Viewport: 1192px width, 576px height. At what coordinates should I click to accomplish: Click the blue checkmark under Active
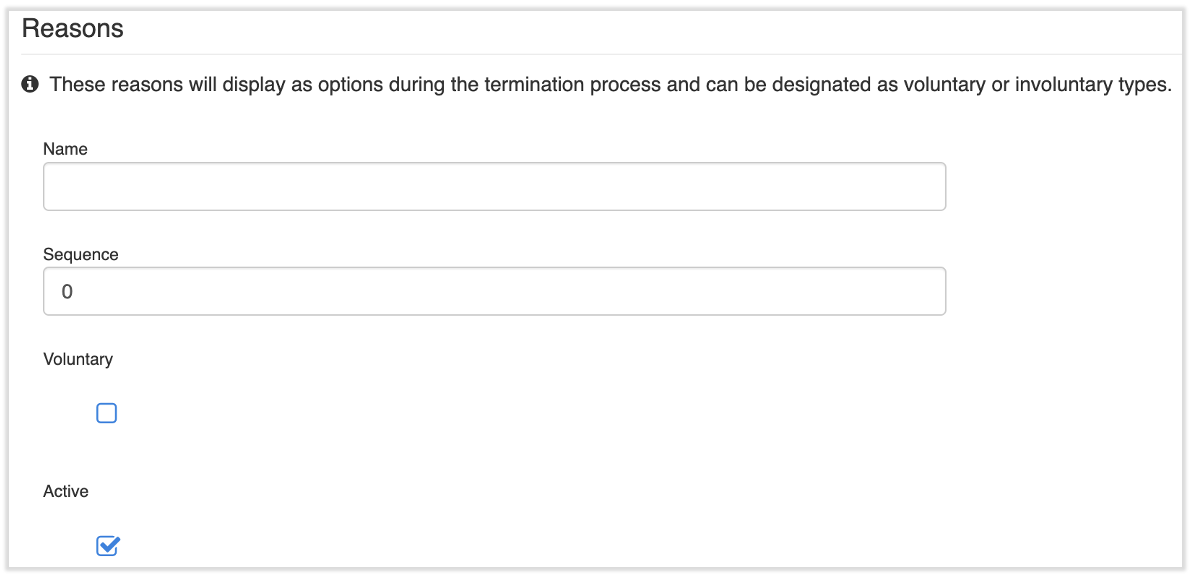(x=107, y=546)
